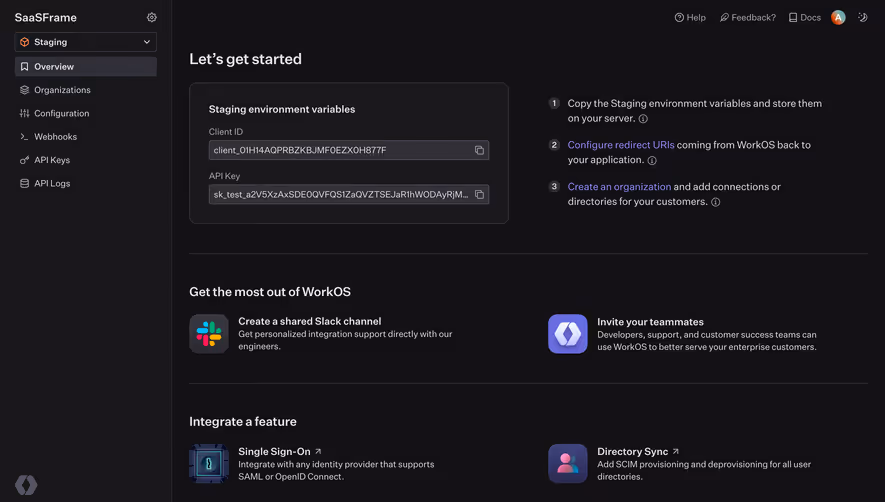Click the WorkOS logo at sidebar bottom
Screen dimensions: 885x502
click(26, 485)
